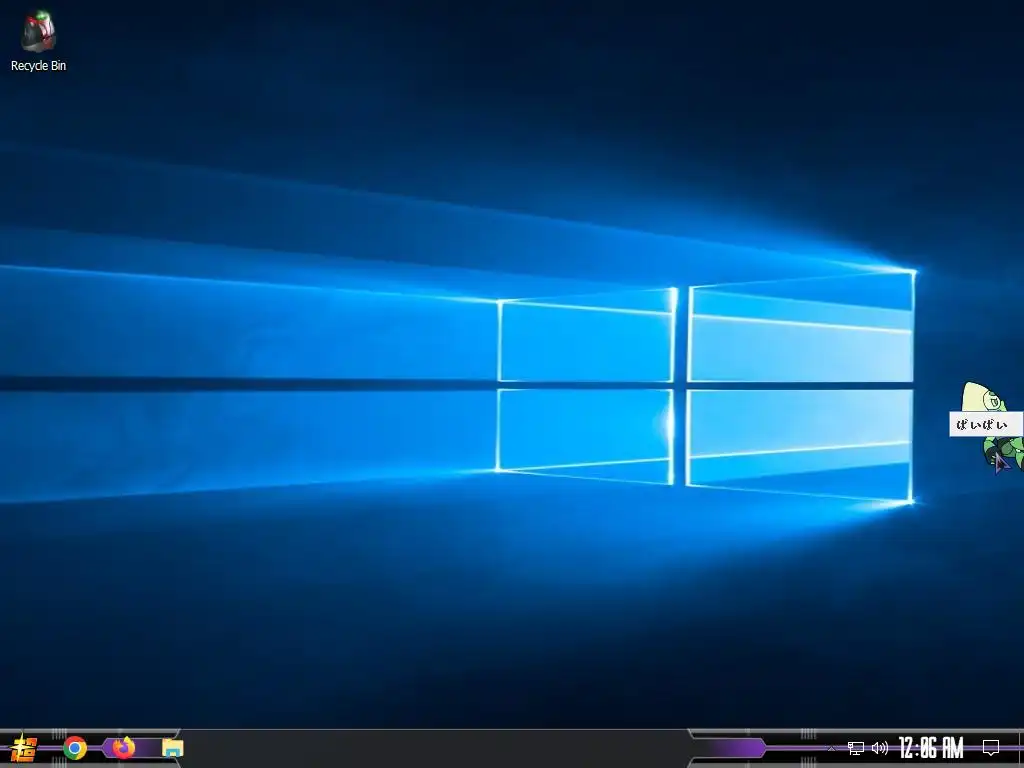Viewport: 1024px width, 768px height.
Task: Open the volume speaker tray icon
Action: [880, 748]
